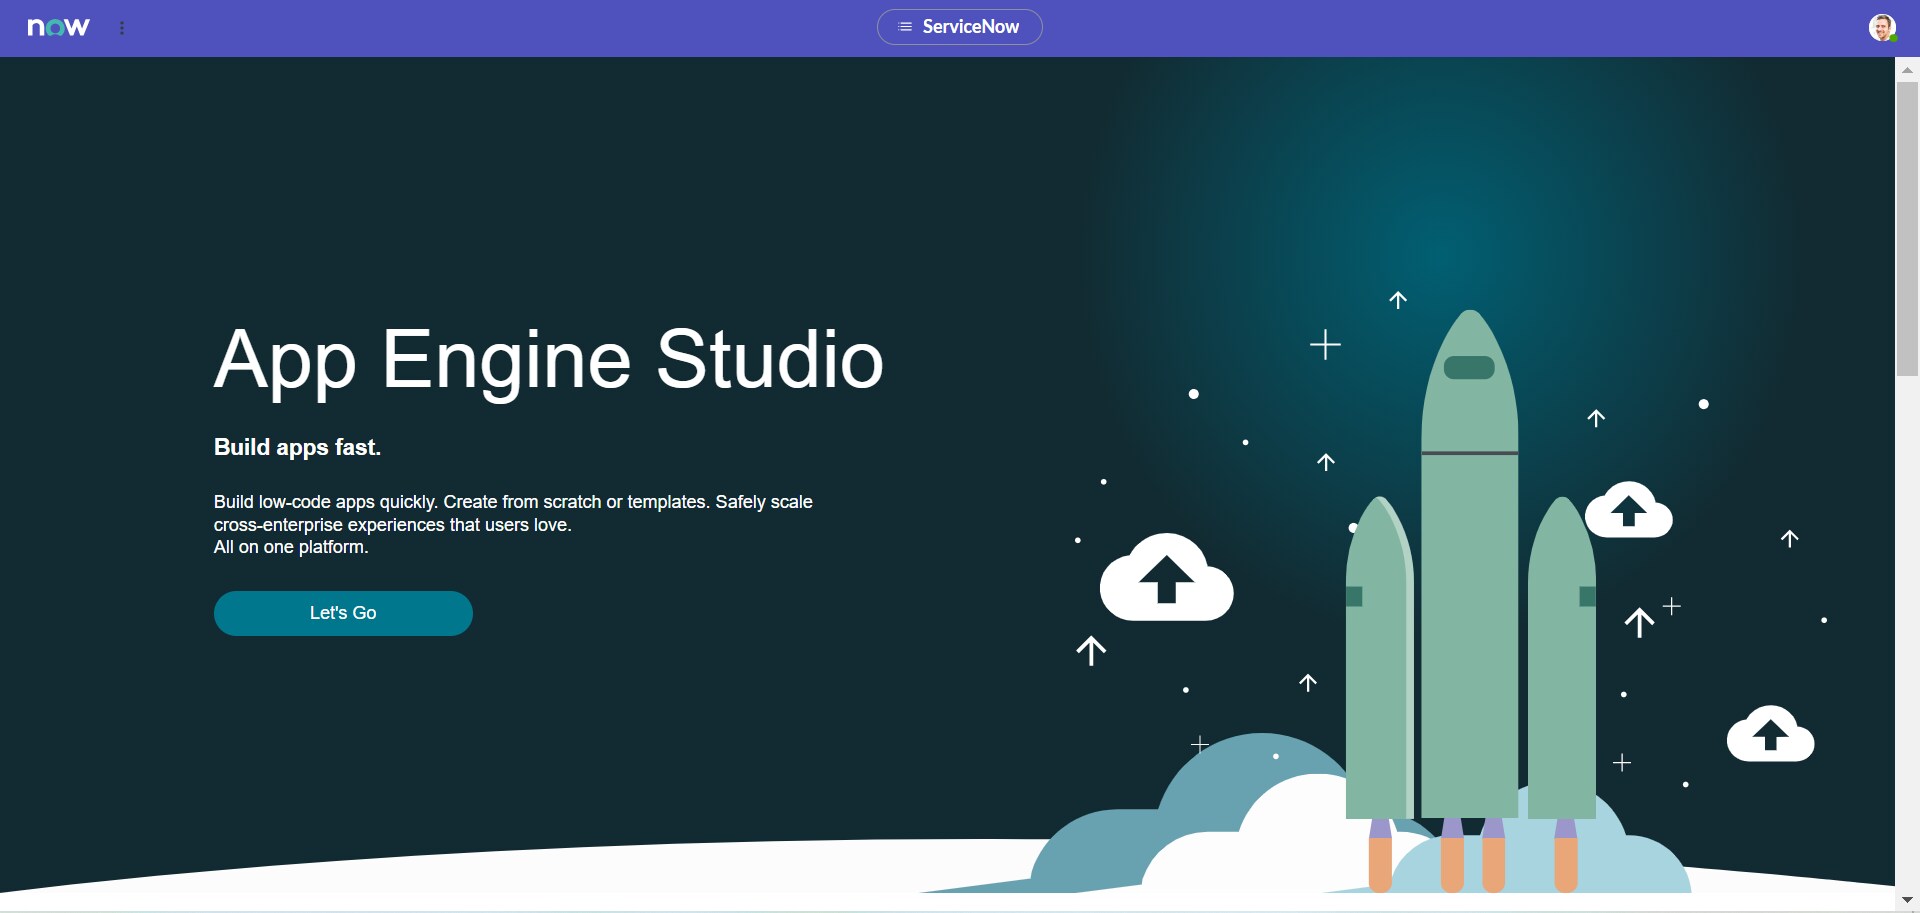Click the page scrollbar thumb
The width and height of the screenshot is (1920, 913).
(x=1907, y=229)
